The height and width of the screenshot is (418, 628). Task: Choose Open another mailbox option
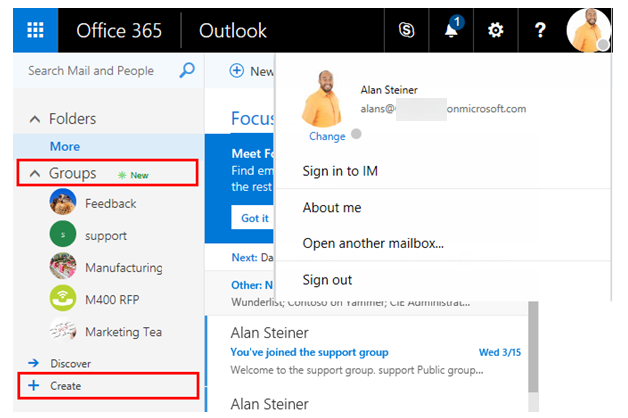point(373,243)
